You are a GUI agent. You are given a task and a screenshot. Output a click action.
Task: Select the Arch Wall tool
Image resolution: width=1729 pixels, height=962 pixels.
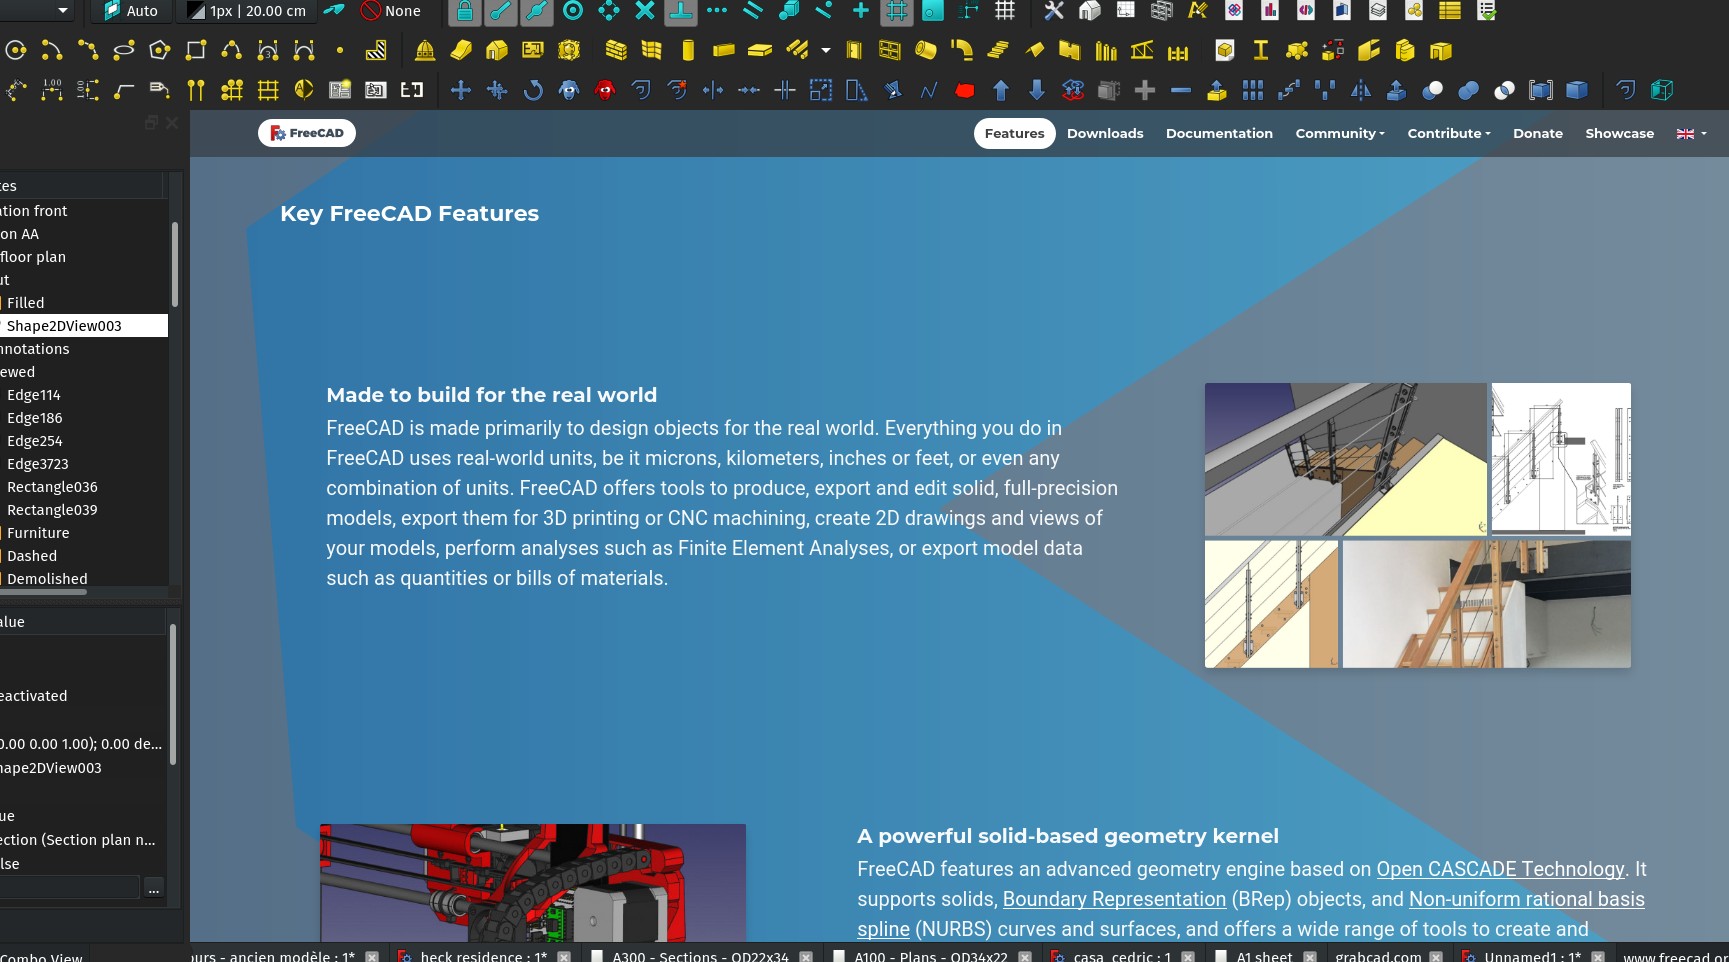pyautogui.click(x=617, y=50)
